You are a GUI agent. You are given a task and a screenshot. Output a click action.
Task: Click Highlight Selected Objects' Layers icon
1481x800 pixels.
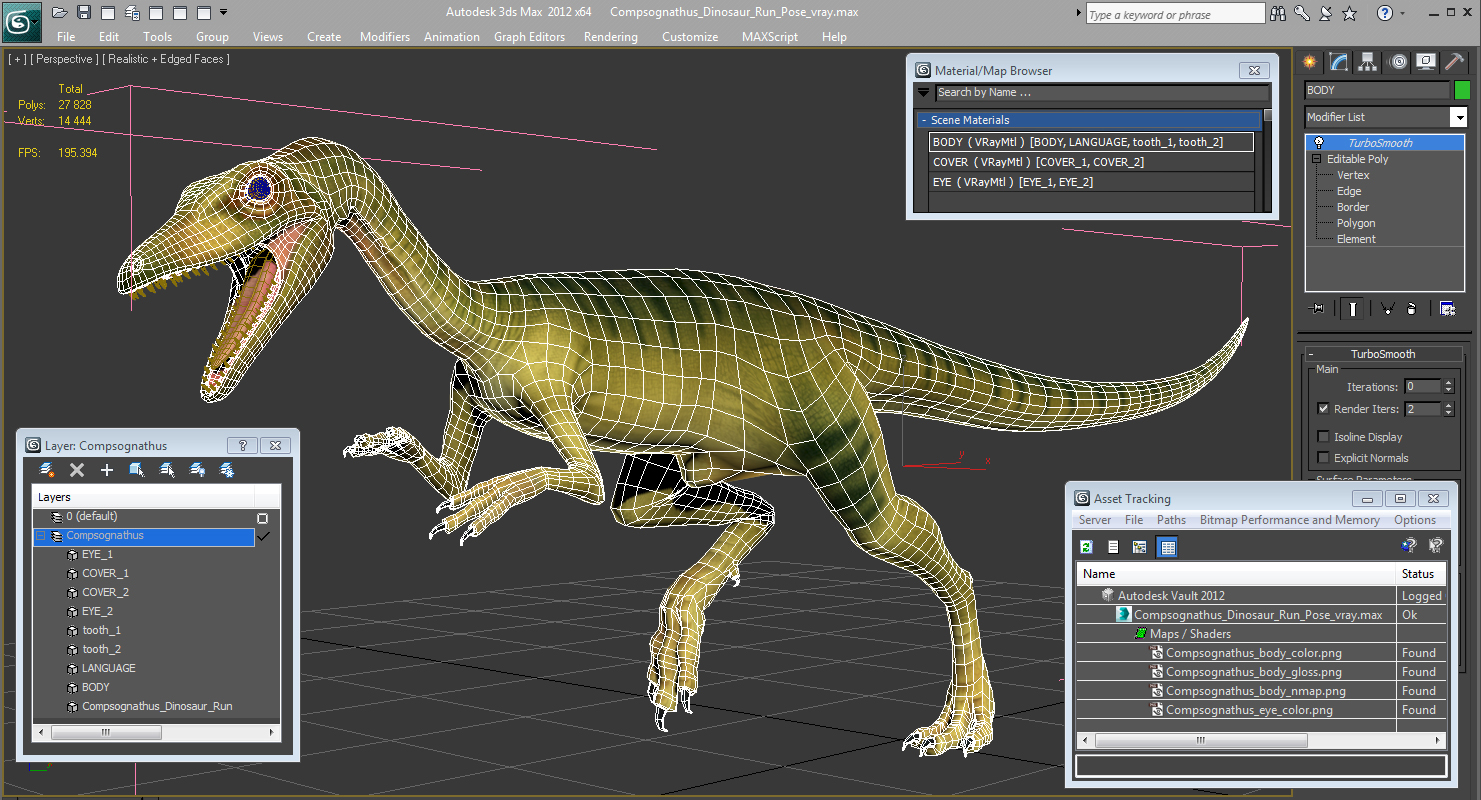[x=167, y=470]
